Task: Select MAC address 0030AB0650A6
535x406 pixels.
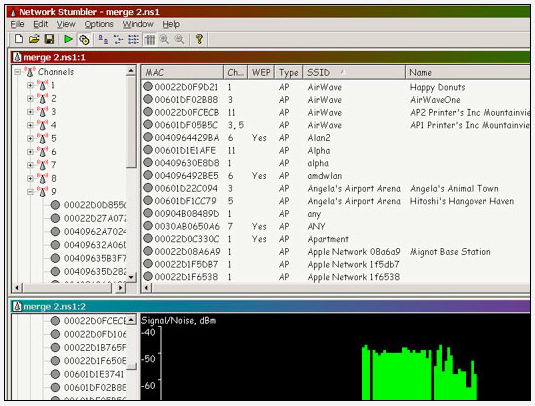Action: point(187,226)
